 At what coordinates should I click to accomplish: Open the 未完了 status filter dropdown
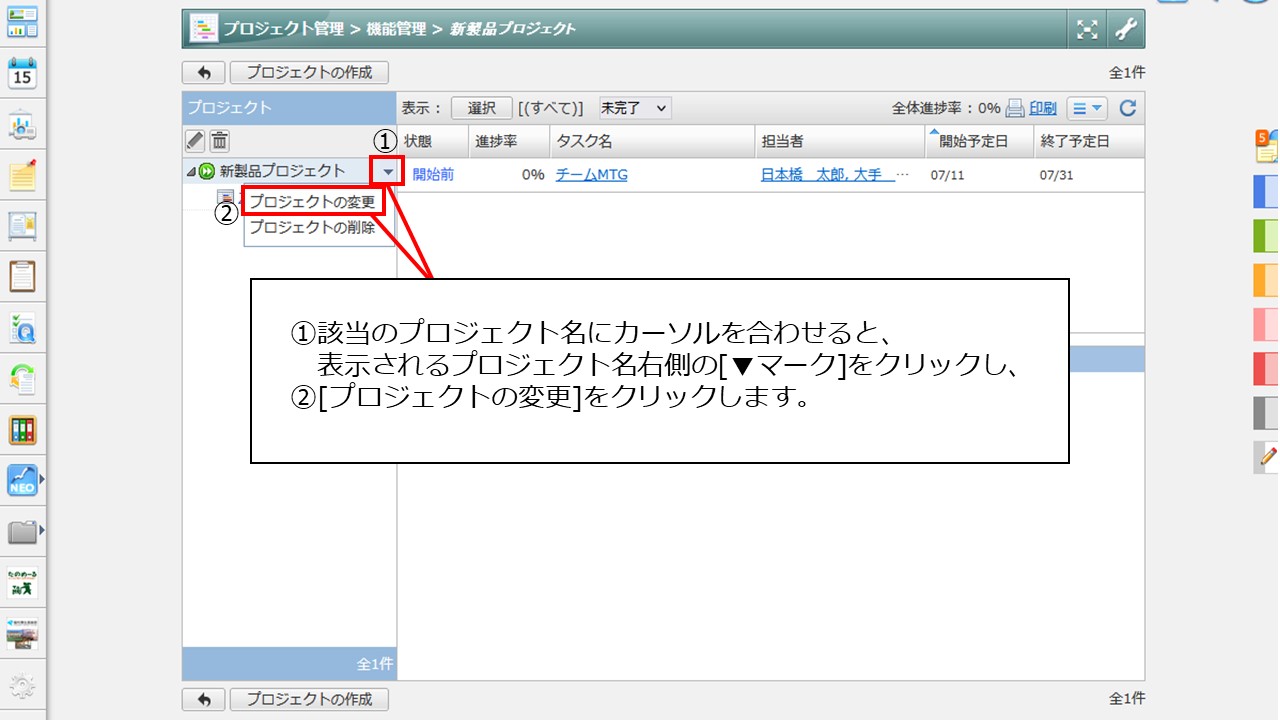pos(634,108)
